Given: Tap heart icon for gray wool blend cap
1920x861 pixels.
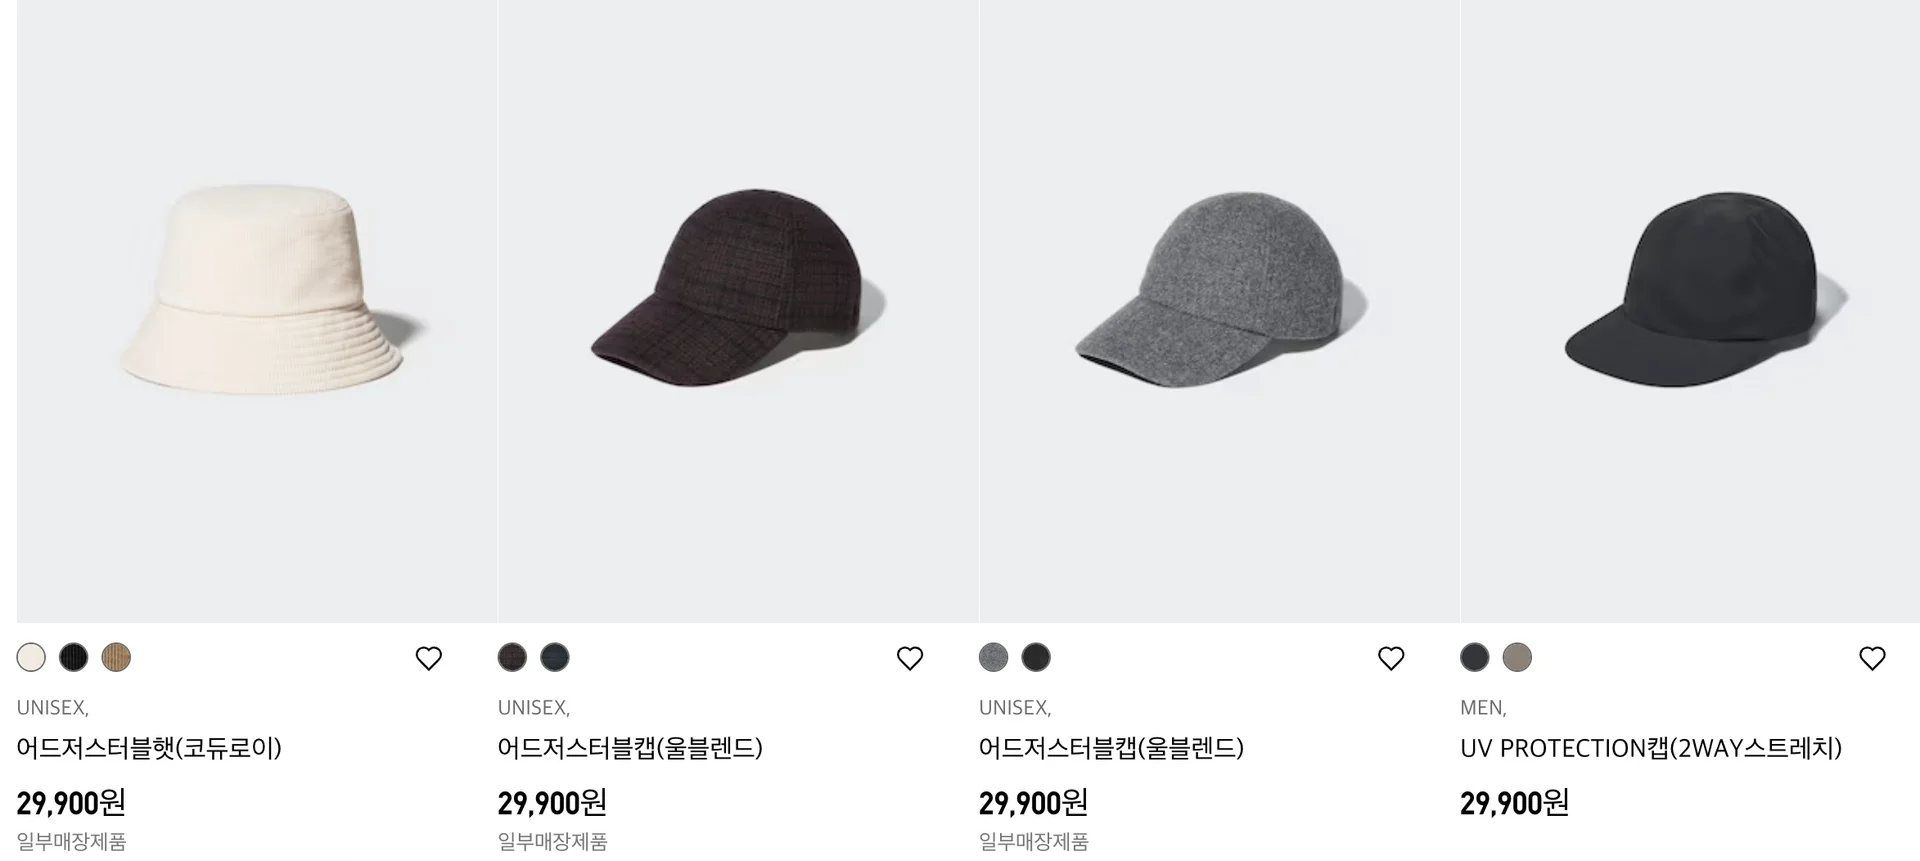Looking at the screenshot, I should [x=1391, y=658].
